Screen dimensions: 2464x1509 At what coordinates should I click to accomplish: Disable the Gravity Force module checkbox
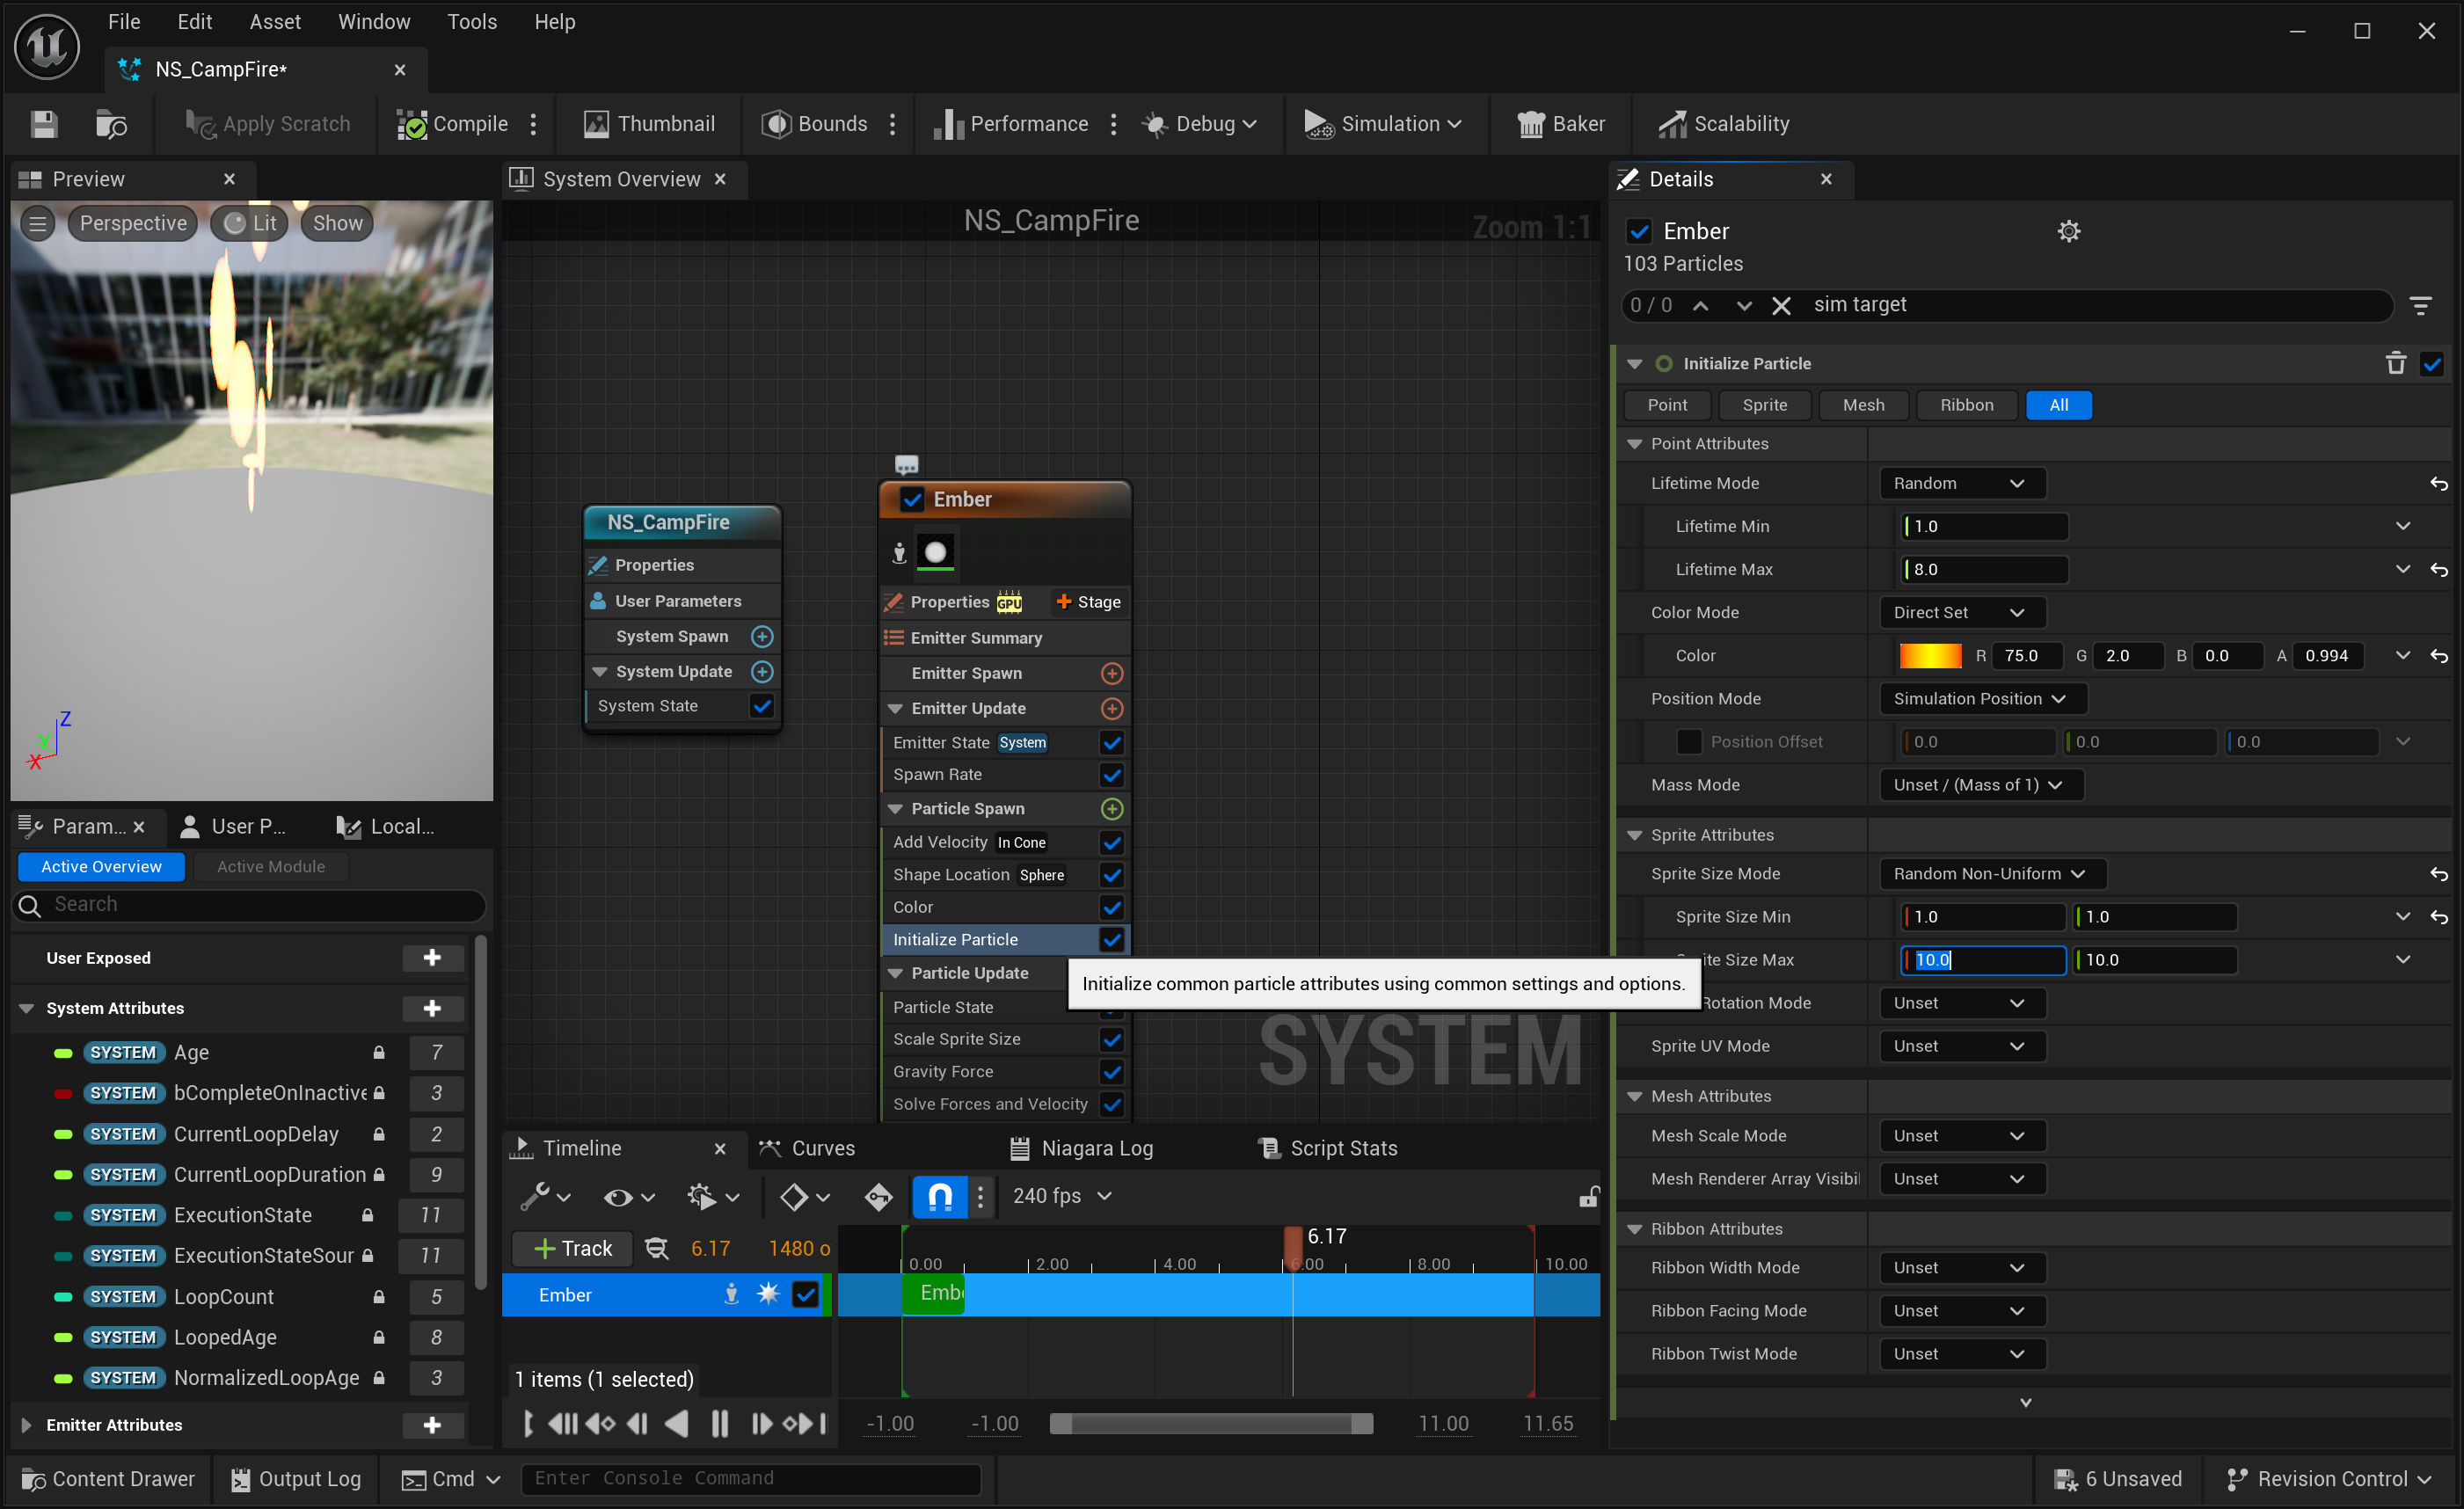[x=1111, y=1071]
